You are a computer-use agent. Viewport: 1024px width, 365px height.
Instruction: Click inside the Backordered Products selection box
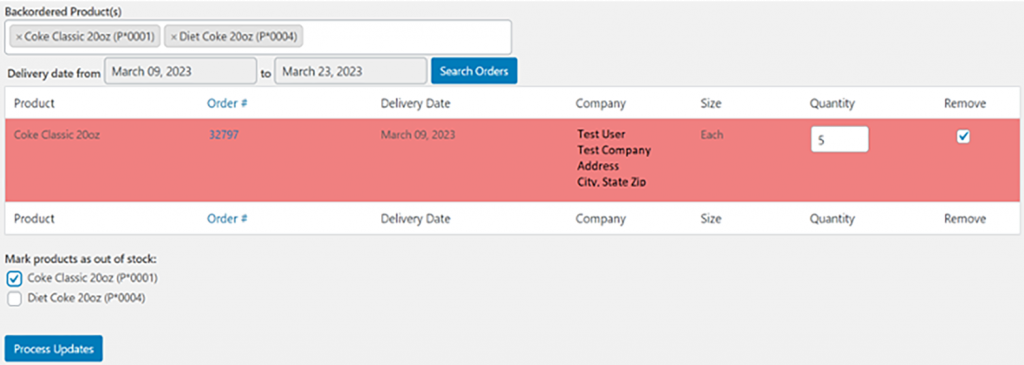pyautogui.click(x=258, y=37)
